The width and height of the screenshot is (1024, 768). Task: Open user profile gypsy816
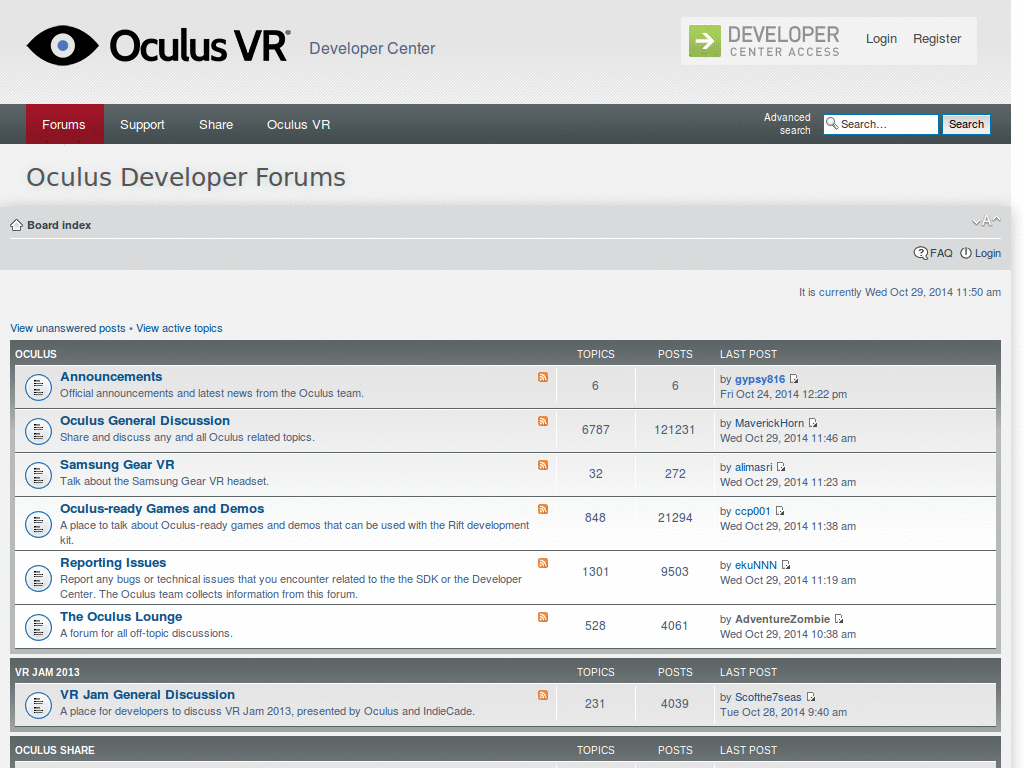click(760, 379)
